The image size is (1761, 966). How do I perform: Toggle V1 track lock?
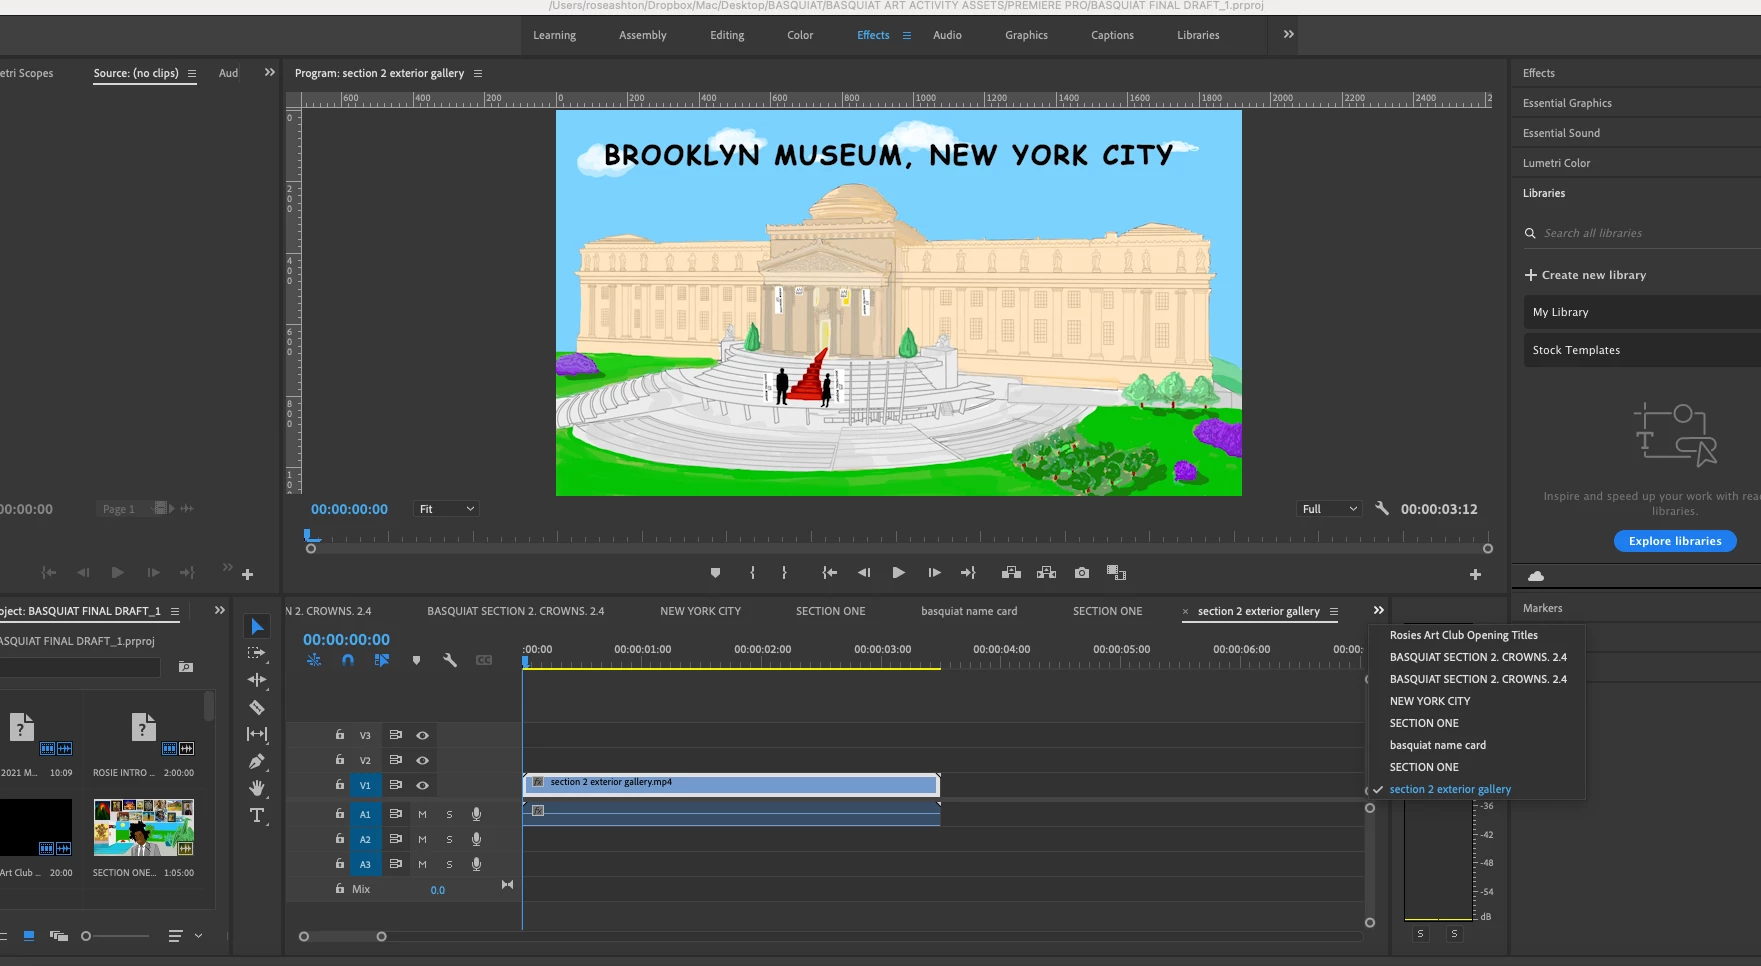click(340, 785)
